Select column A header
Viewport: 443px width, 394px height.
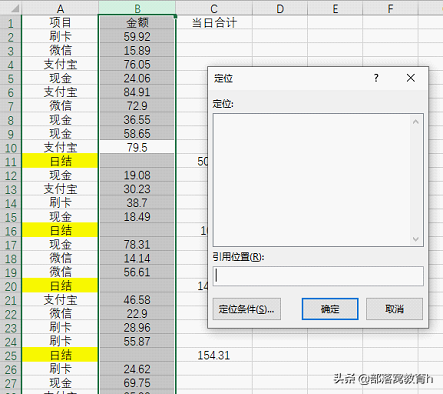(x=60, y=8)
